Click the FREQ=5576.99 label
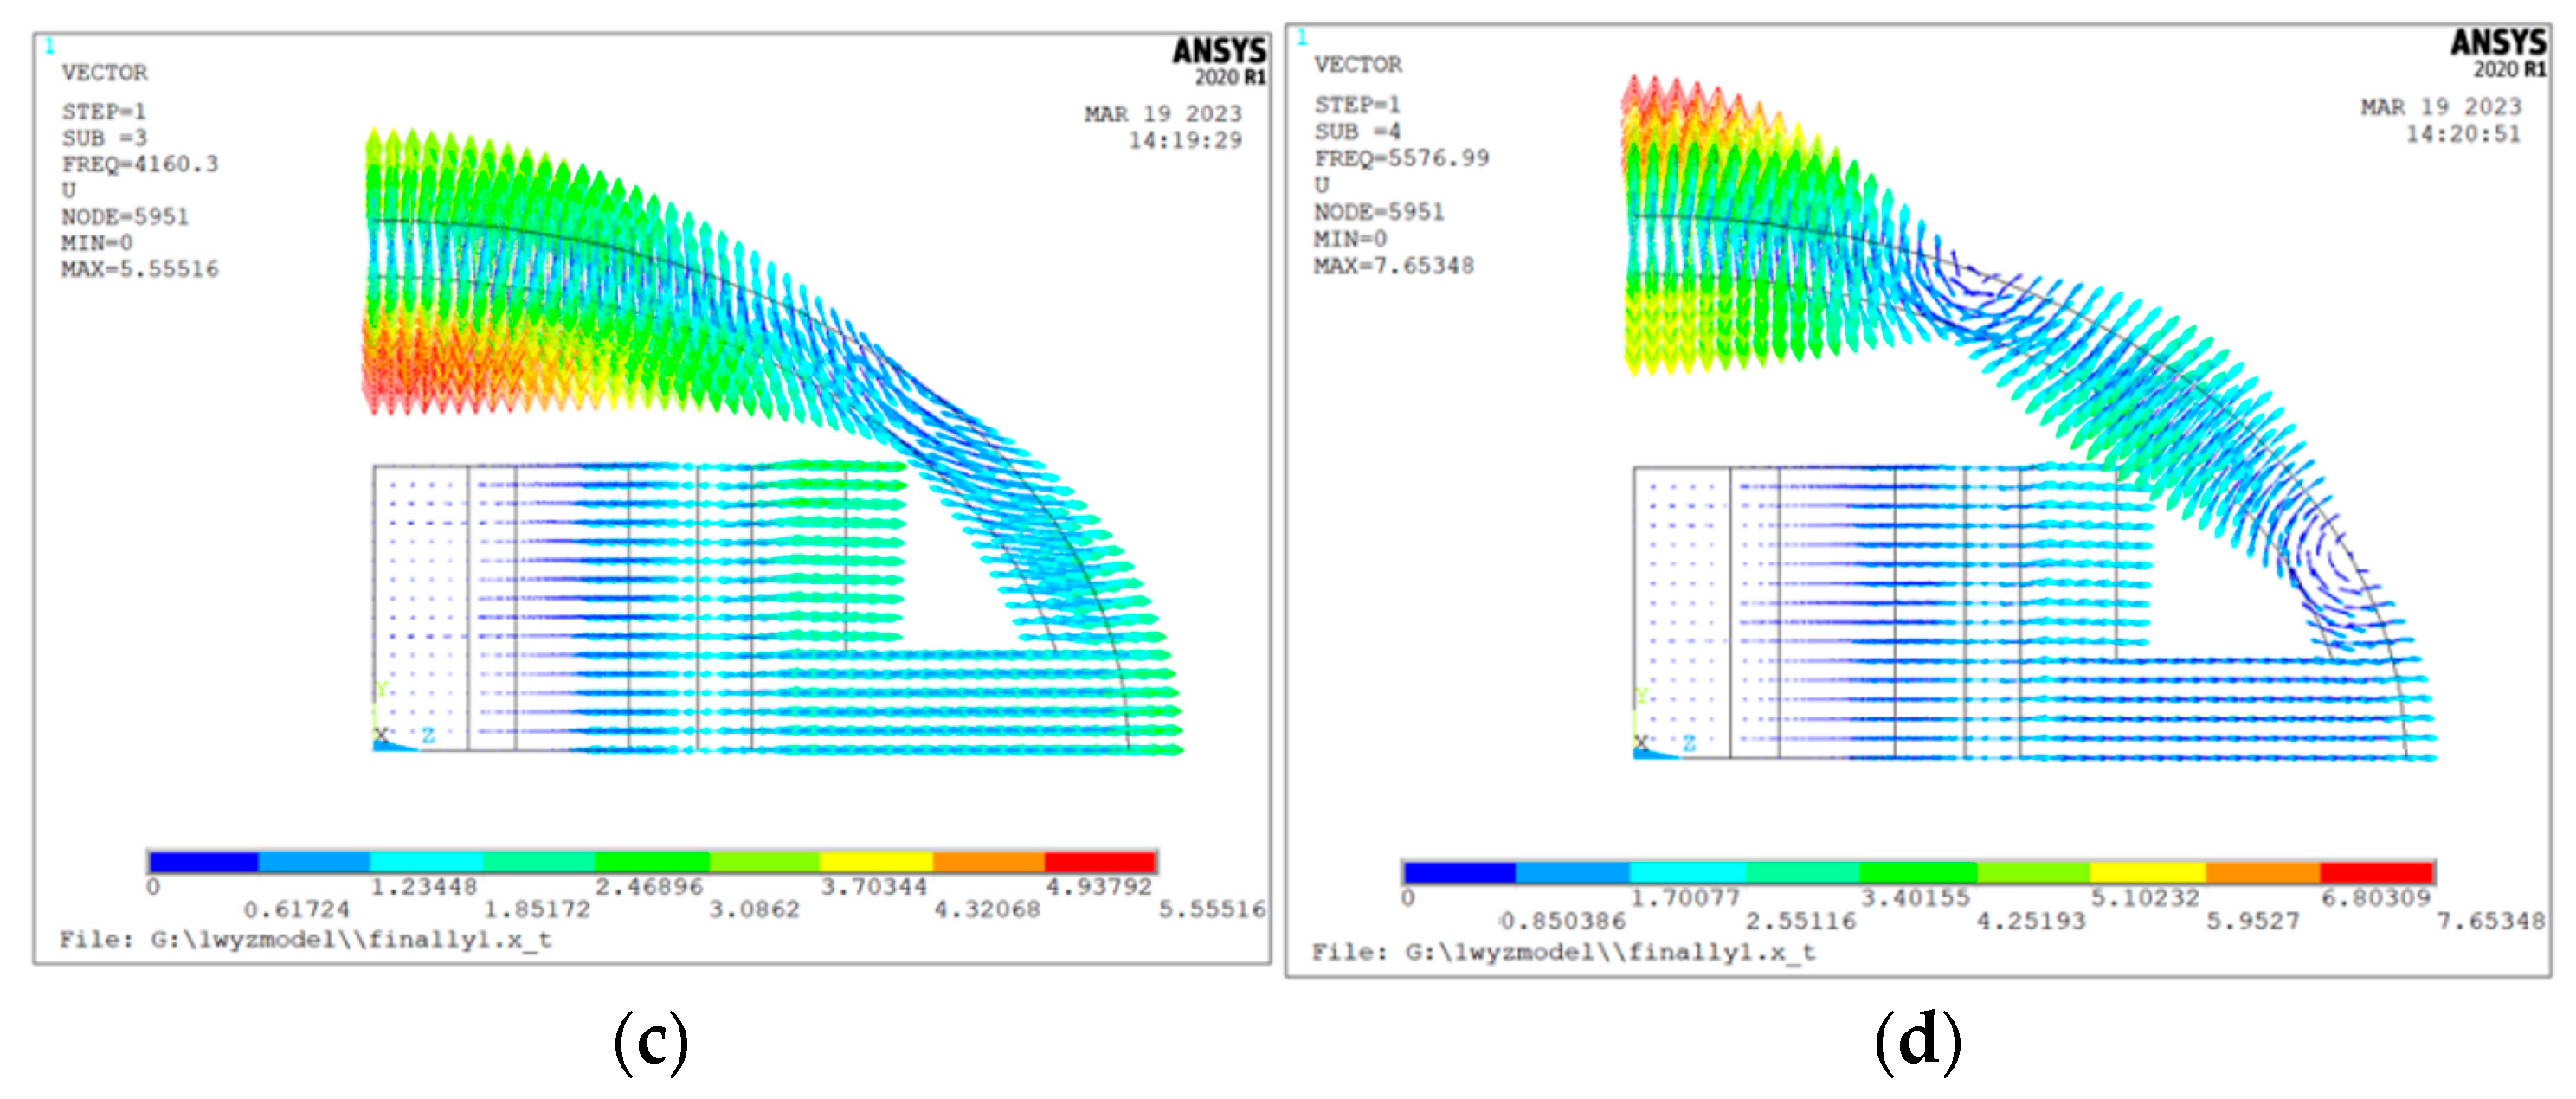Viewport: 2576px width, 1099px height. click(1401, 158)
